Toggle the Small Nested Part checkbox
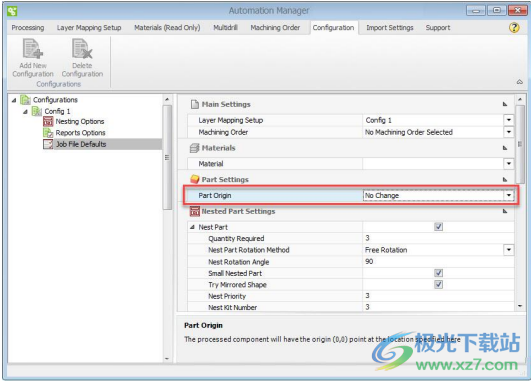This screenshot has width=531, height=381. click(x=439, y=273)
